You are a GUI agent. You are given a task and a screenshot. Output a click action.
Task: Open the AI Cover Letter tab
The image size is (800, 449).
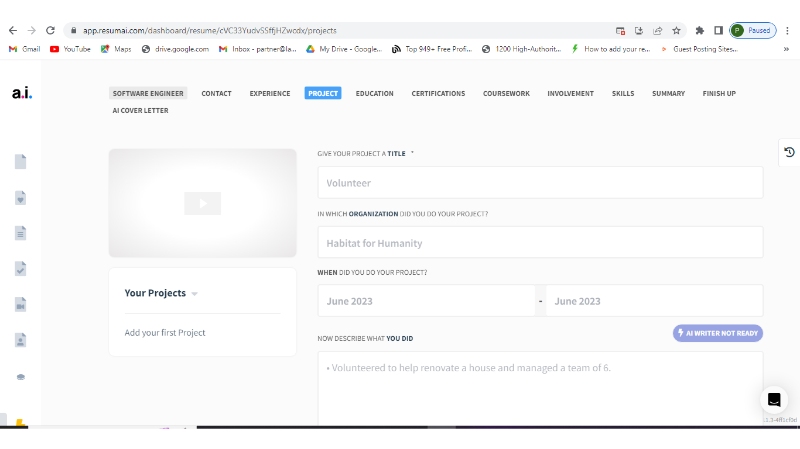point(140,111)
